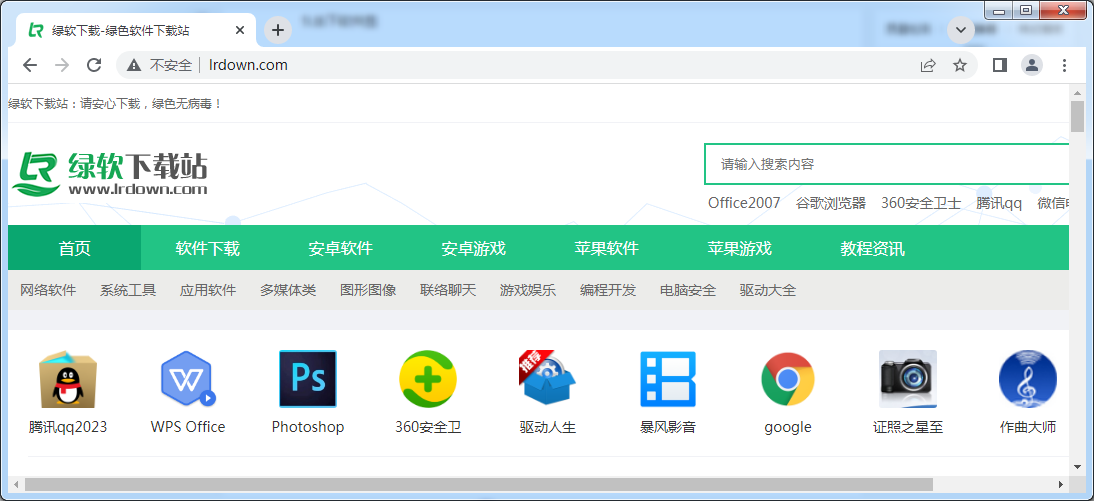Go to the 驱动大全 category
Screen dimensions: 1094x501
[x=768, y=290]
